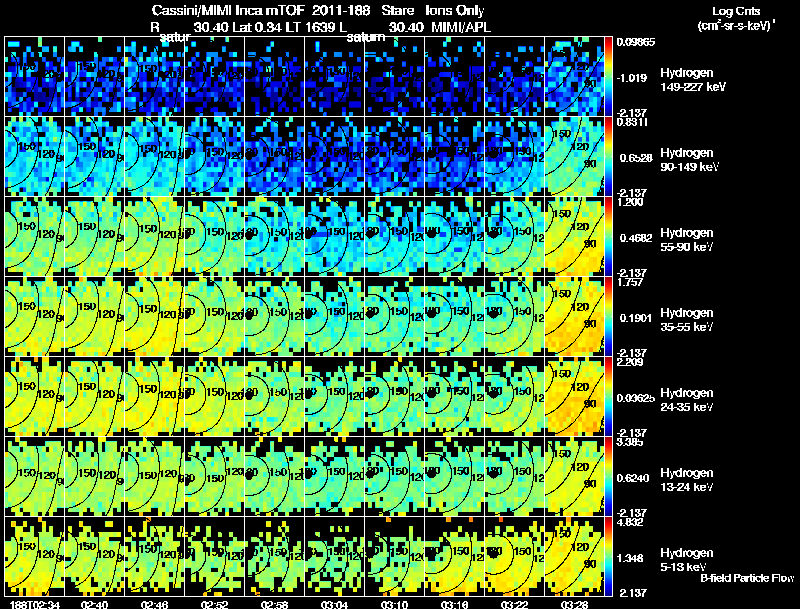Click the 02:40 time axis label
The width and height of the screenshot is (800, 609).
(94, 604)
